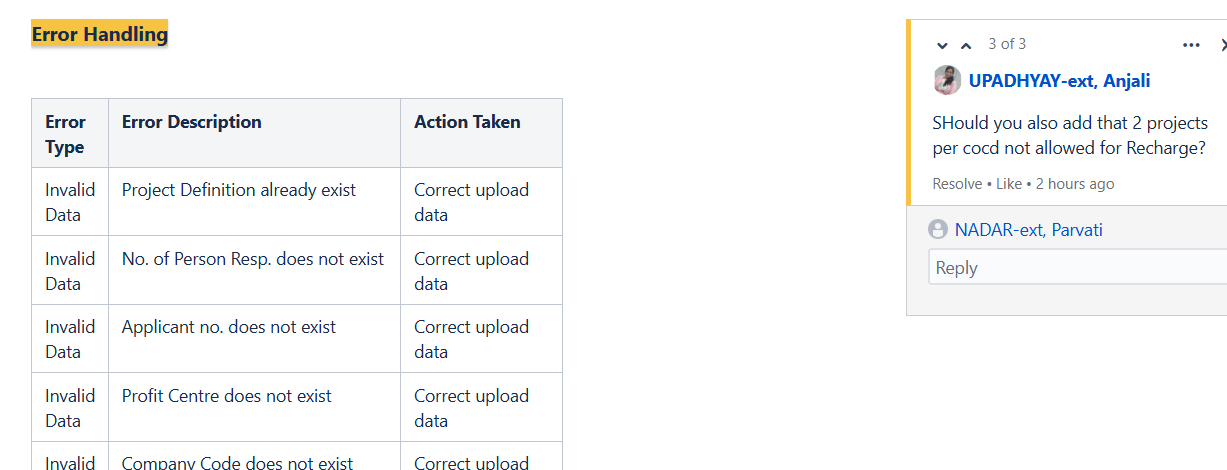1227x470 pixels.
Task: Click the 'Project Definition already exist' cell
Action: point(239,190)
